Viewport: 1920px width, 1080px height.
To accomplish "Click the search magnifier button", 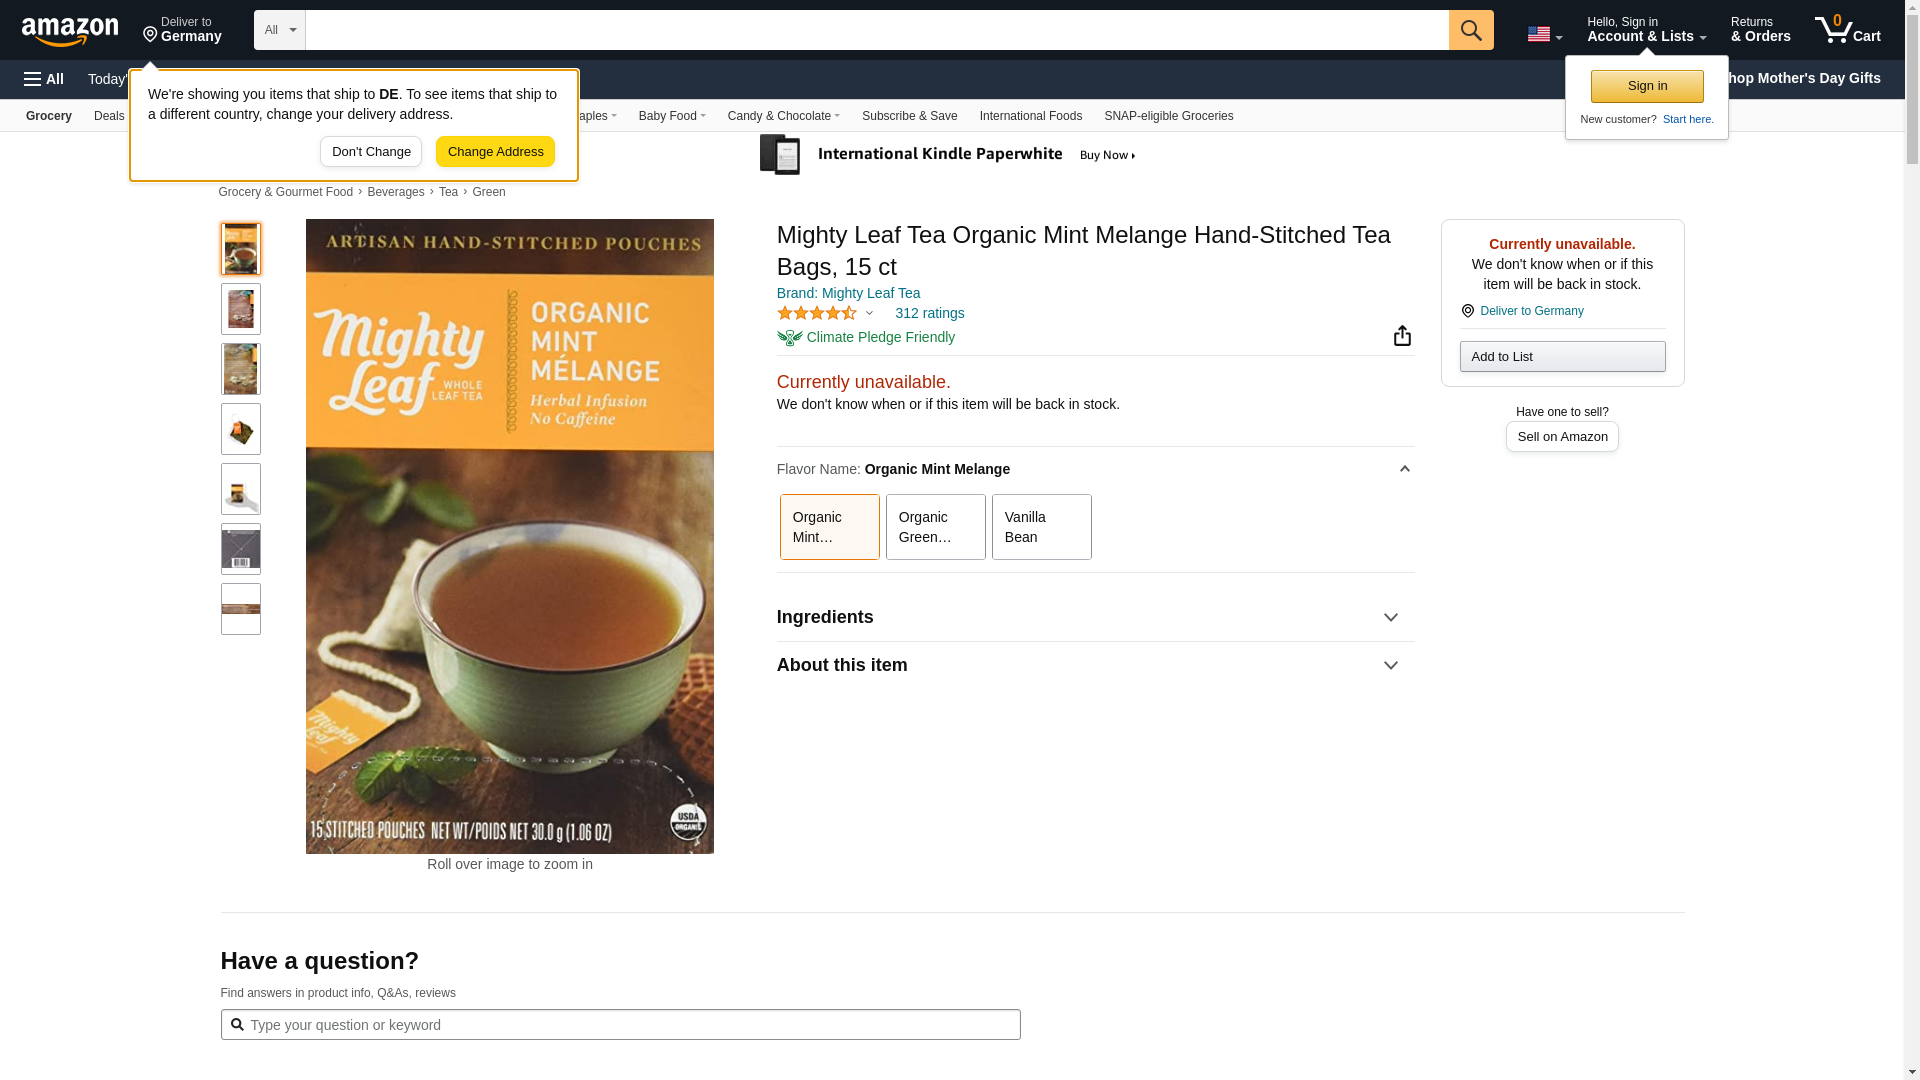I will [1470, 30].
